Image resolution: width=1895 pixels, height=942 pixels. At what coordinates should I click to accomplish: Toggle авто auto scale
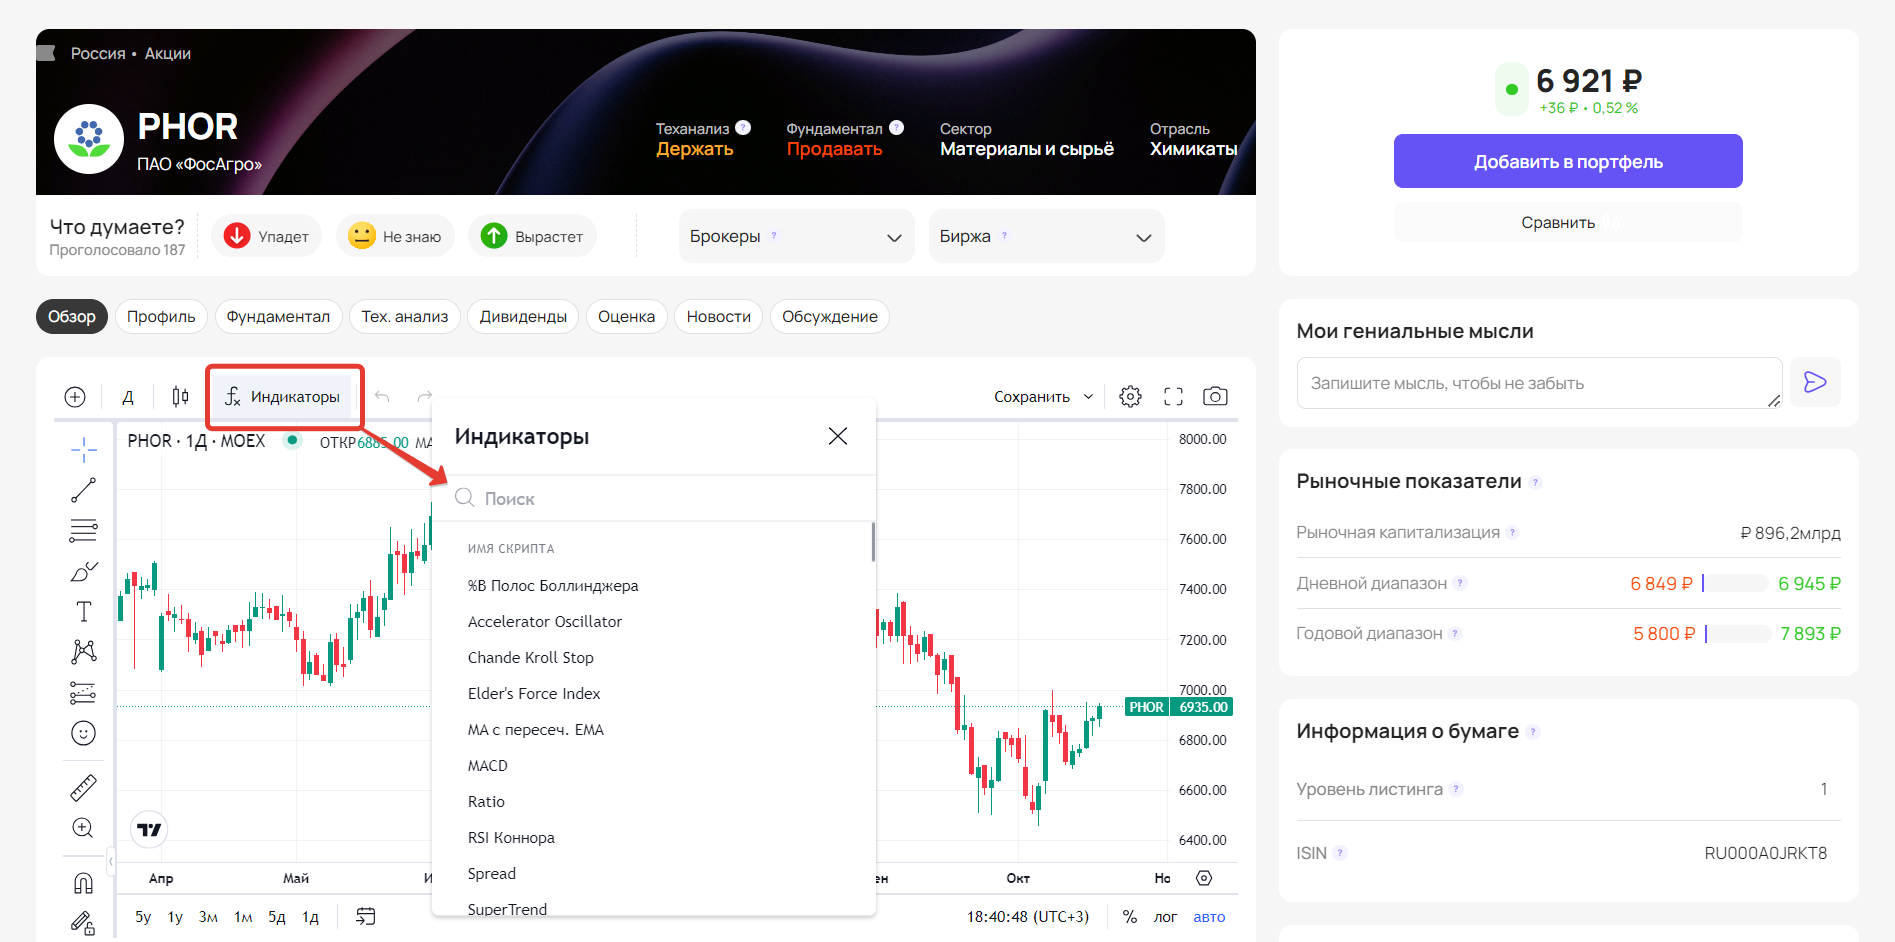pos(1209,917)
